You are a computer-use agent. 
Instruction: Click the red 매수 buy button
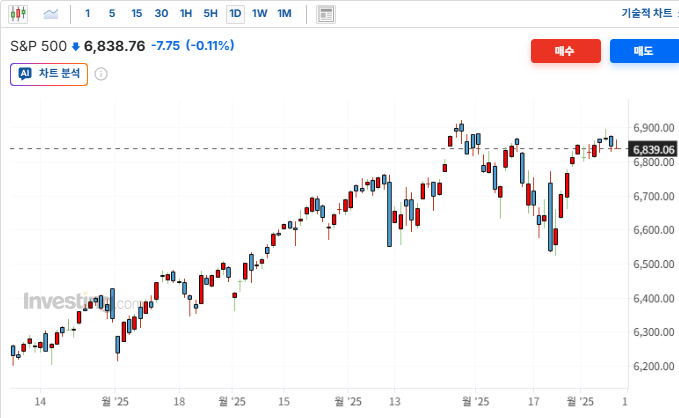click(x=566, y=51)
